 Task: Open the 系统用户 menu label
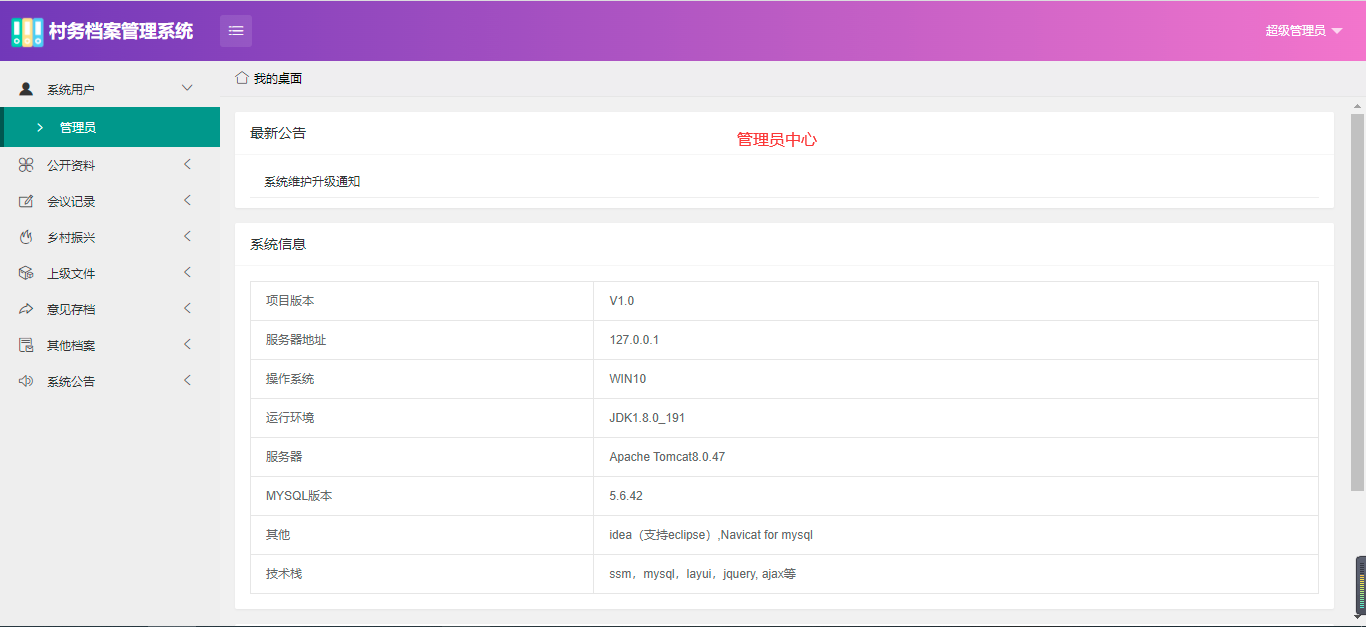(71, 90)
